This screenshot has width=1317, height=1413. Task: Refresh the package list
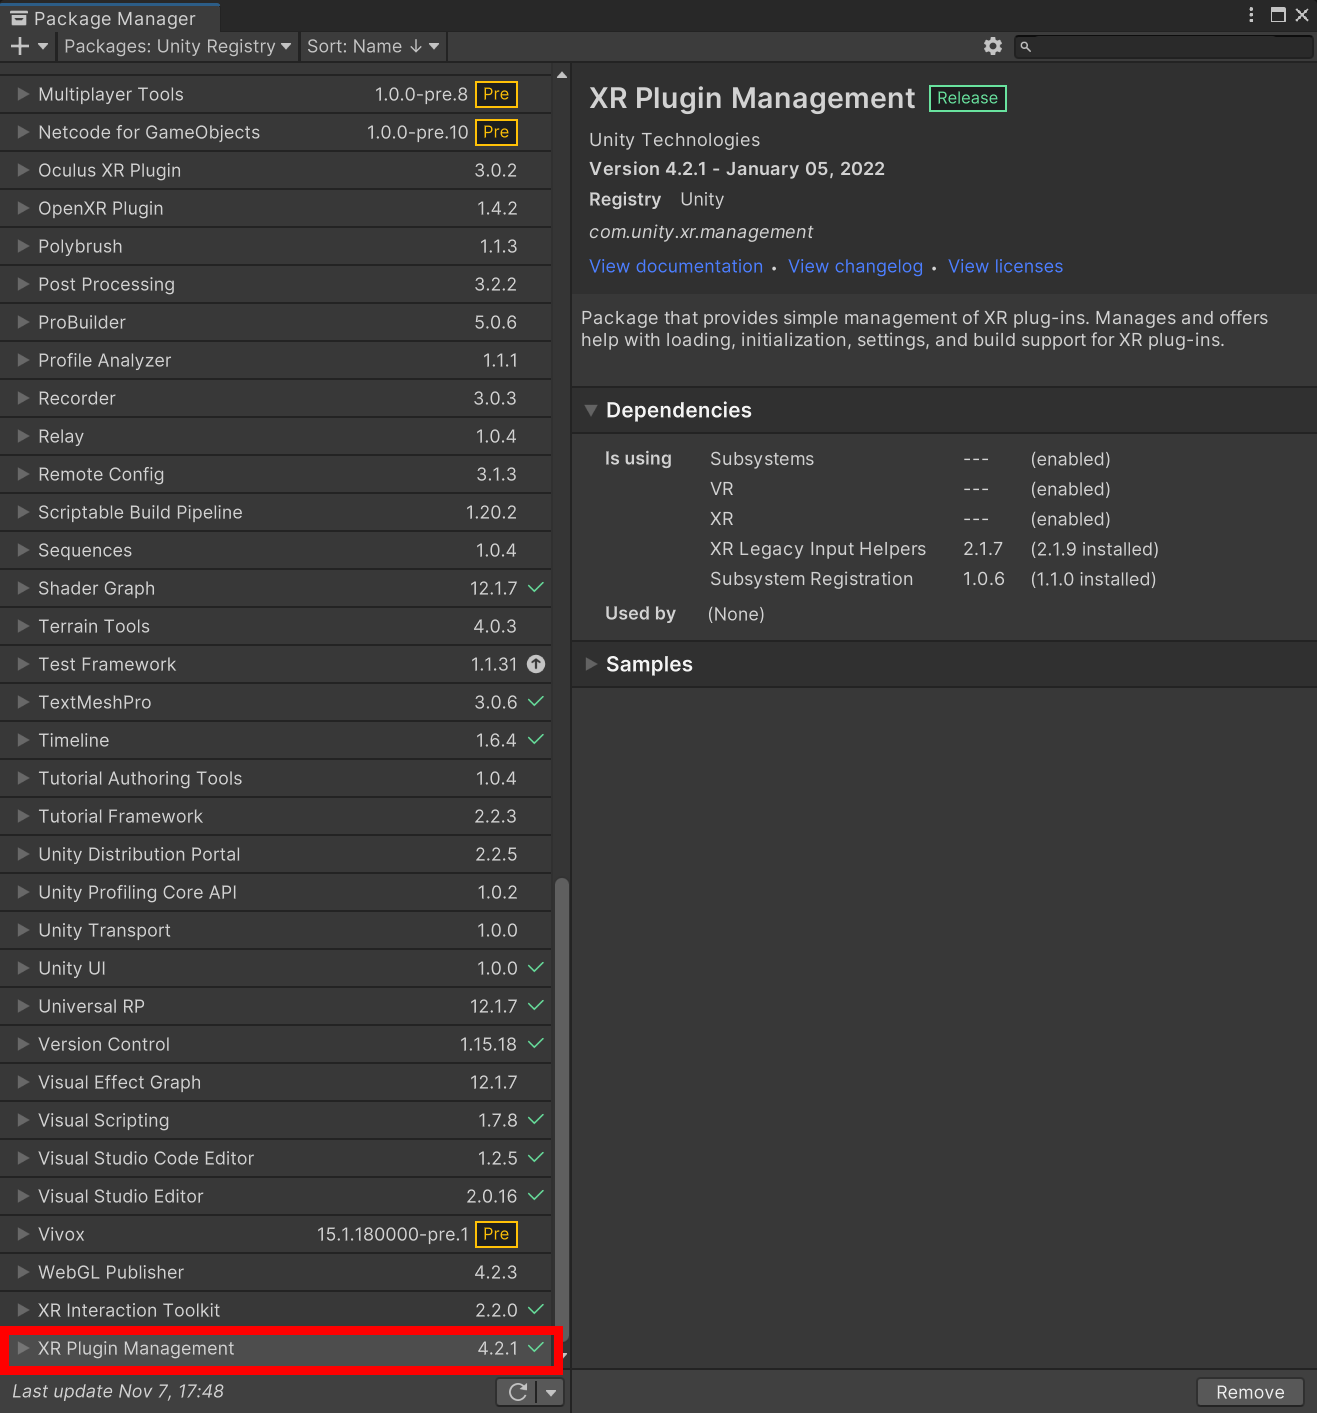pyautogui.click(x=517, y=1391)
